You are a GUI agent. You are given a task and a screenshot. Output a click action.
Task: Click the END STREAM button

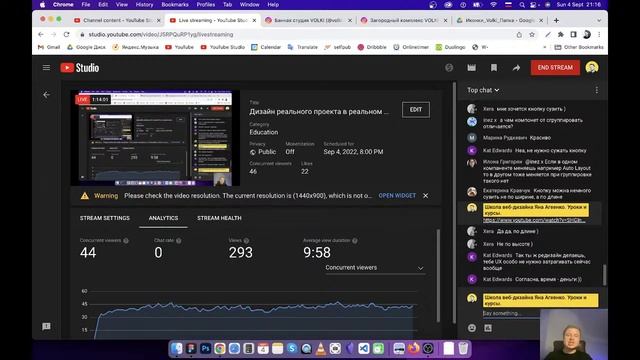(555, 68)
